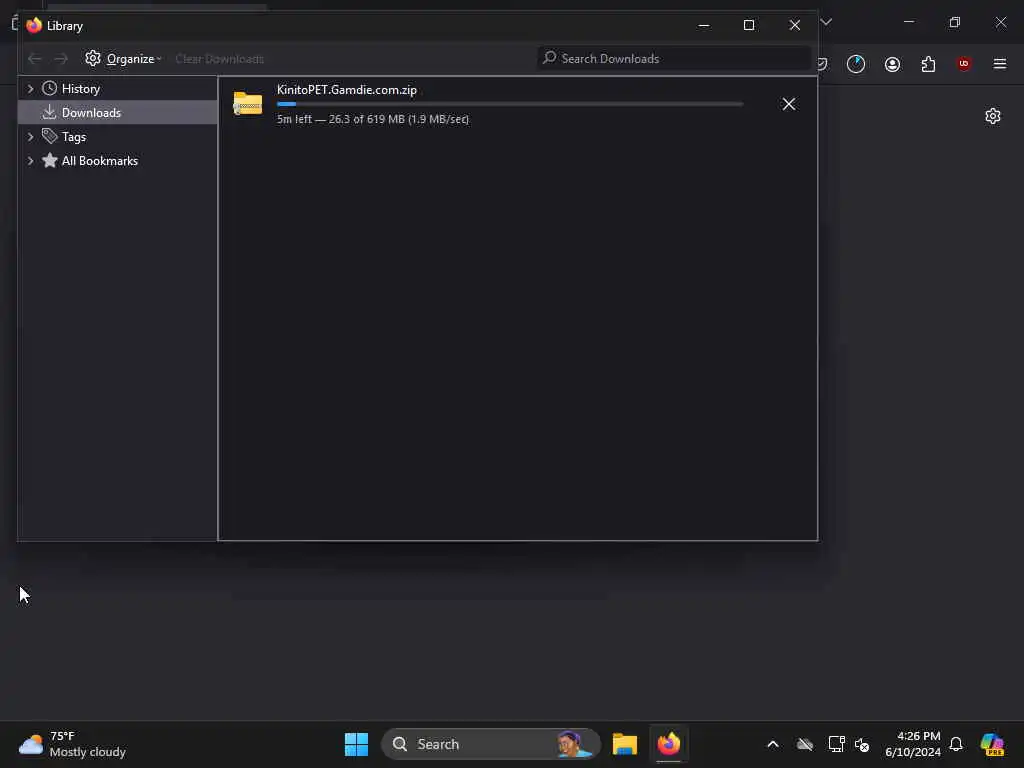
Task: Open the weather widget showing 75°F
Action: pos(72,744)
